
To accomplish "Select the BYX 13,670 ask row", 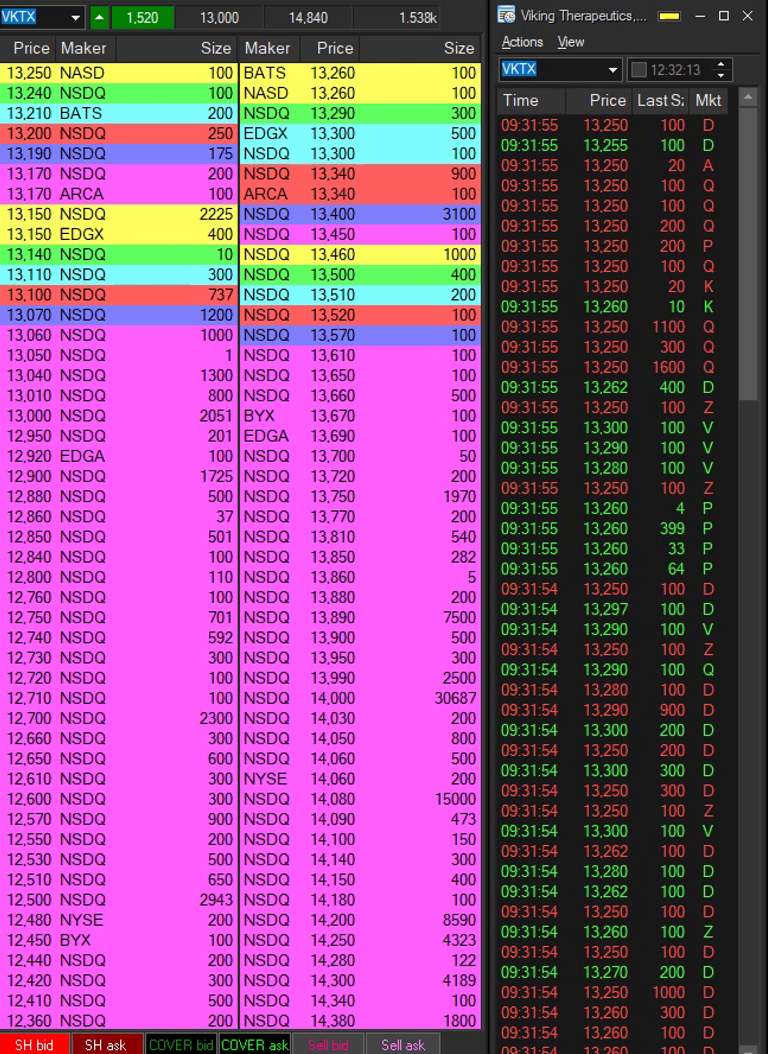I will tap(360, 415).
